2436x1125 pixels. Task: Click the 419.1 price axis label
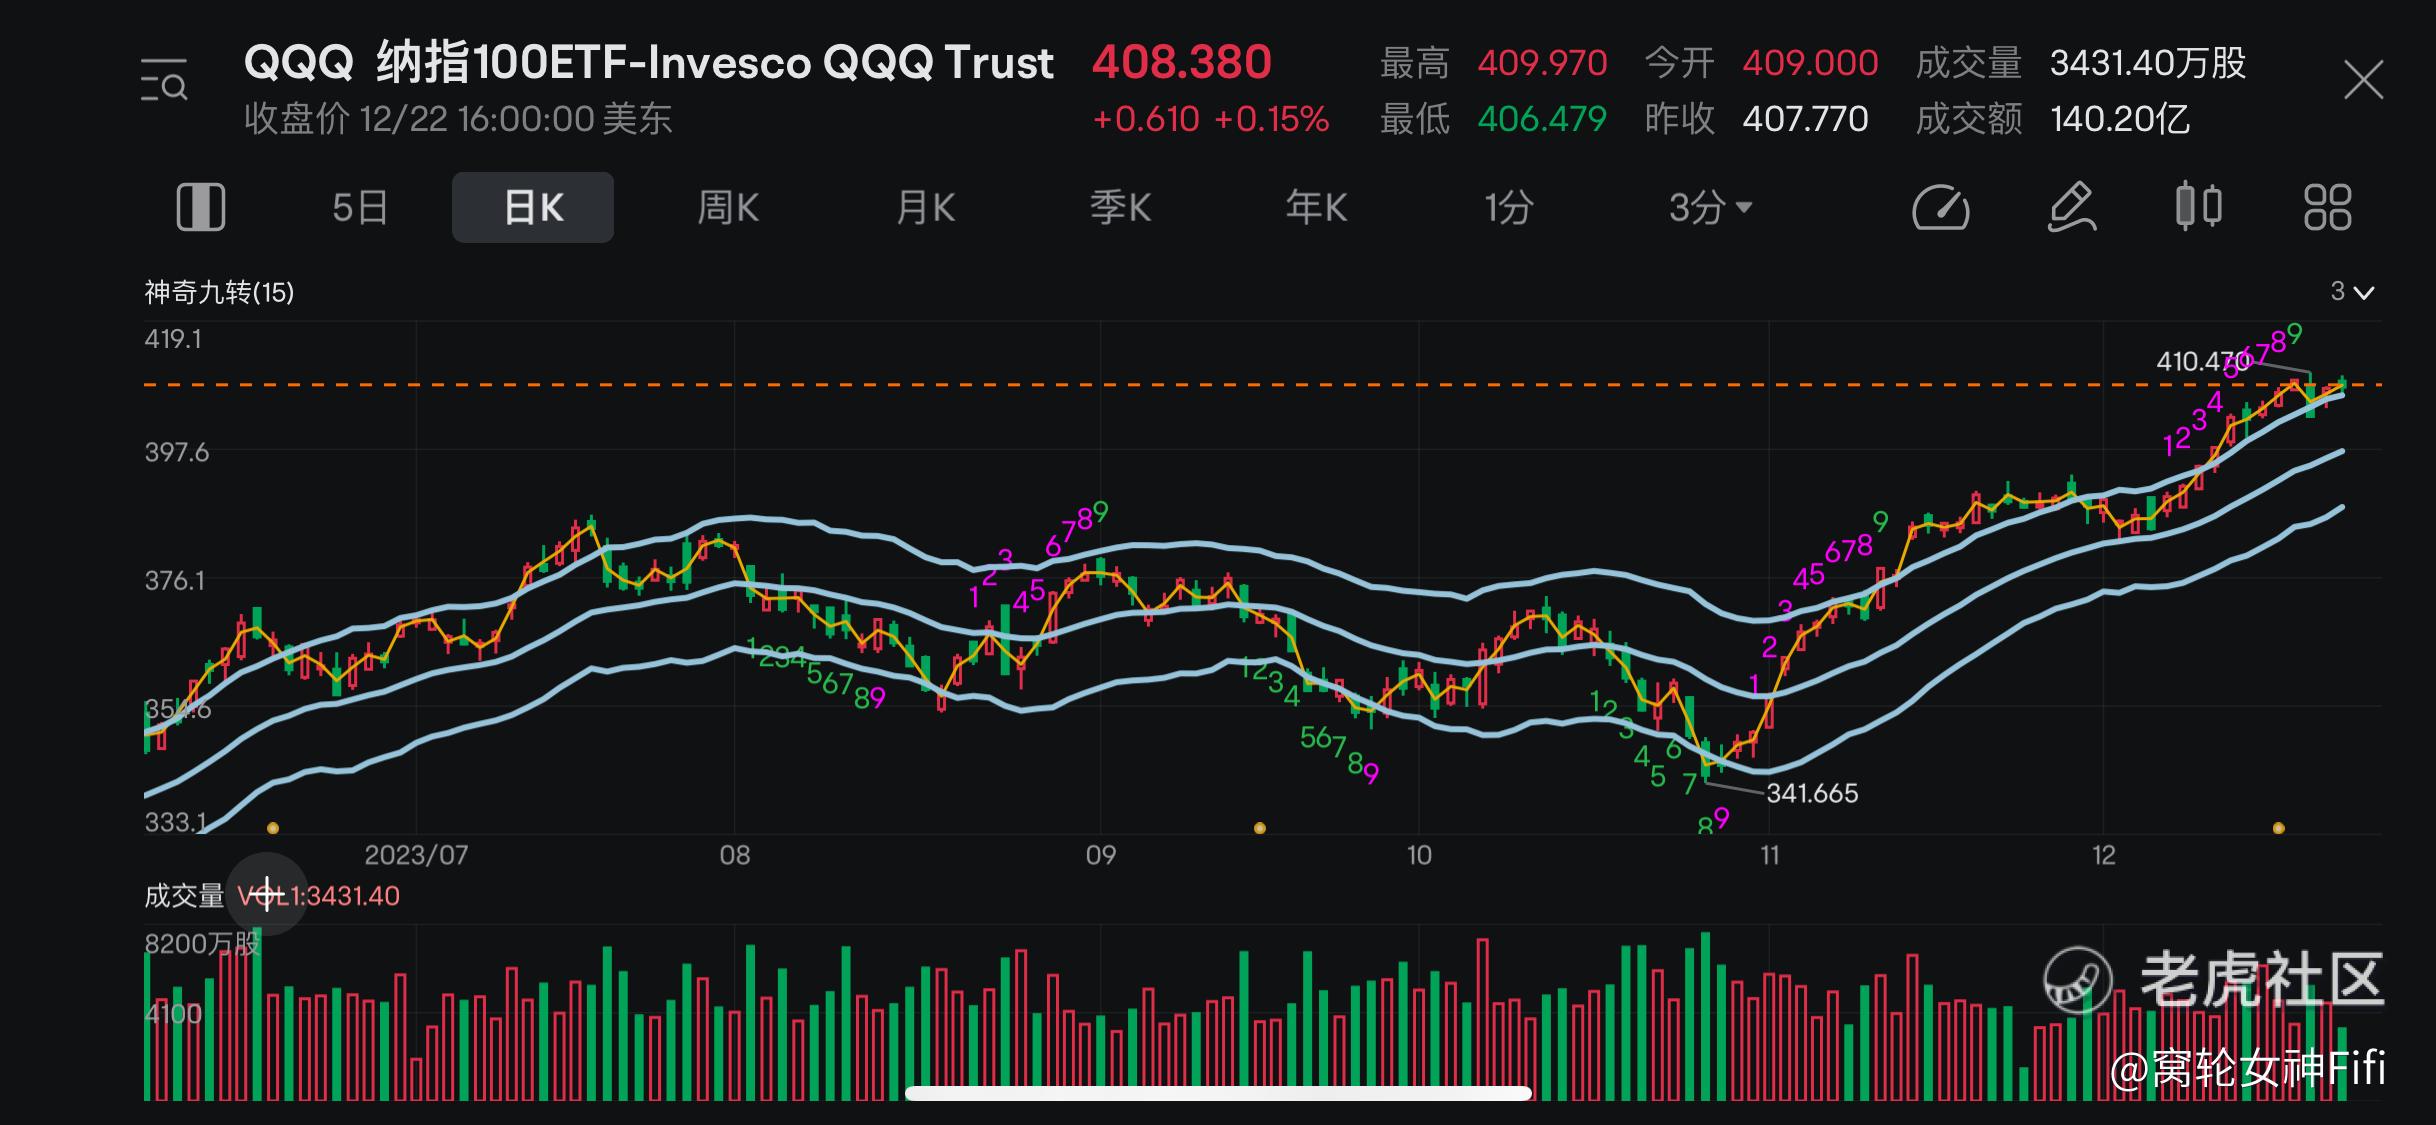point(173,339)
